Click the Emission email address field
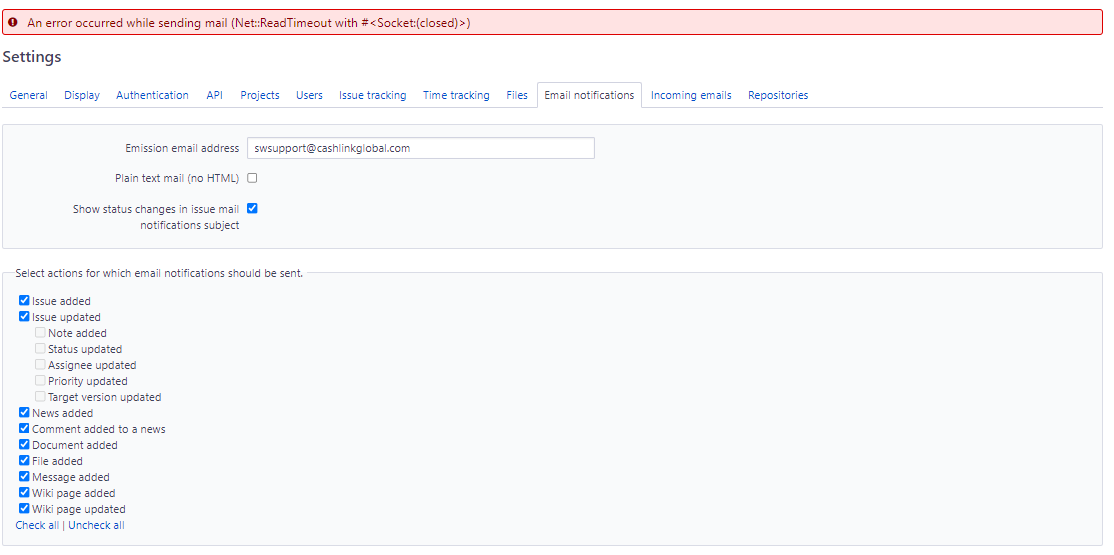1114x555 pixels. click(x=420, y=148)
